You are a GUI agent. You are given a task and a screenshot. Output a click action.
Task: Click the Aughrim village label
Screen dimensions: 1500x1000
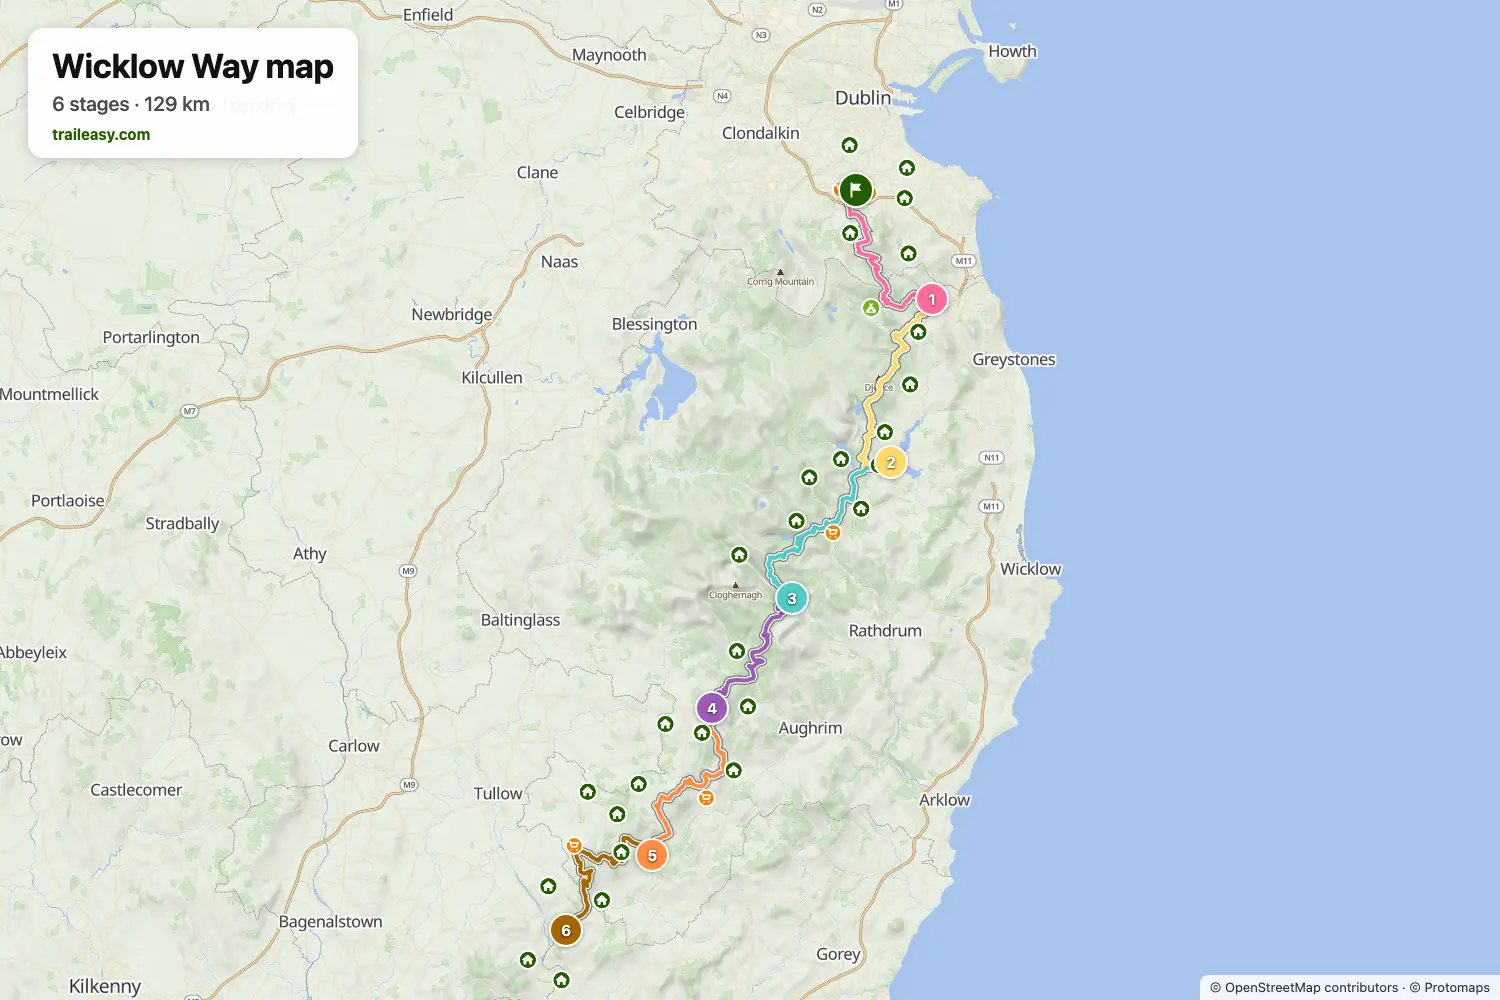pos(810,728)
